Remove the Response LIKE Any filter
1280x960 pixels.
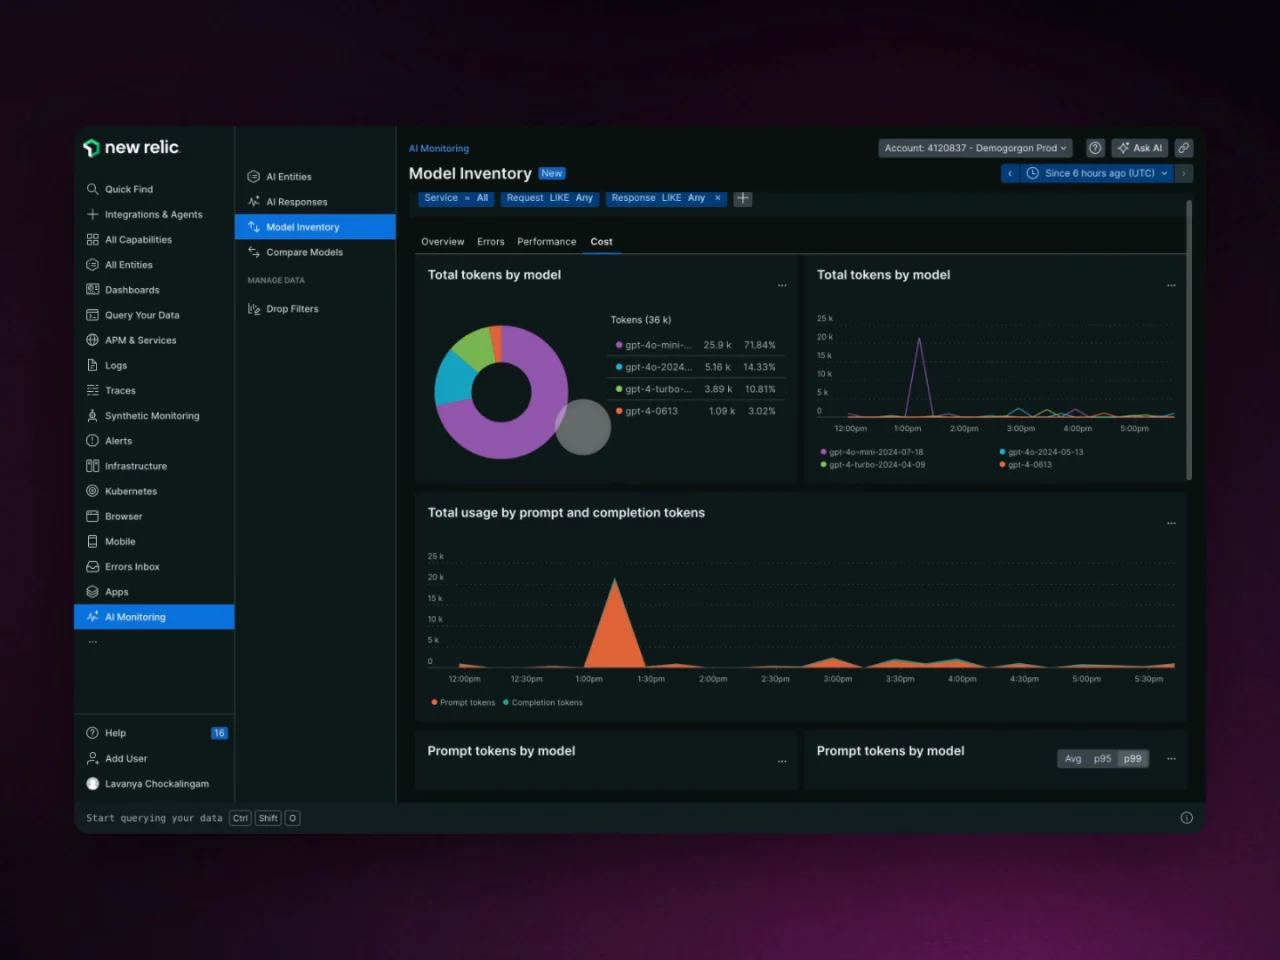pos(717,198)
